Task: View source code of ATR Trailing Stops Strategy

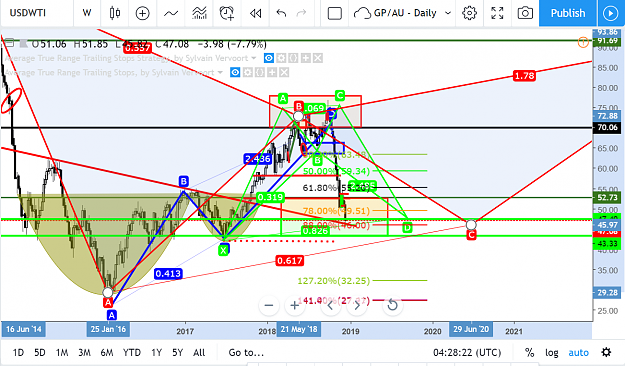Action: 293,58
